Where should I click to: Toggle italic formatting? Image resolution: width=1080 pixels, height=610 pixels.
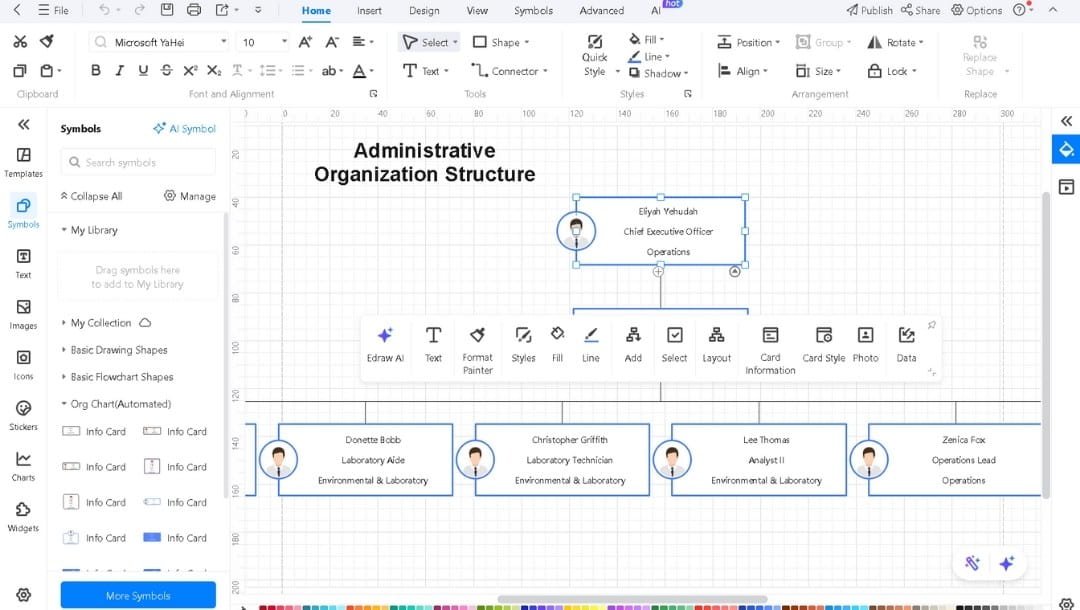[x=119, y=70]
